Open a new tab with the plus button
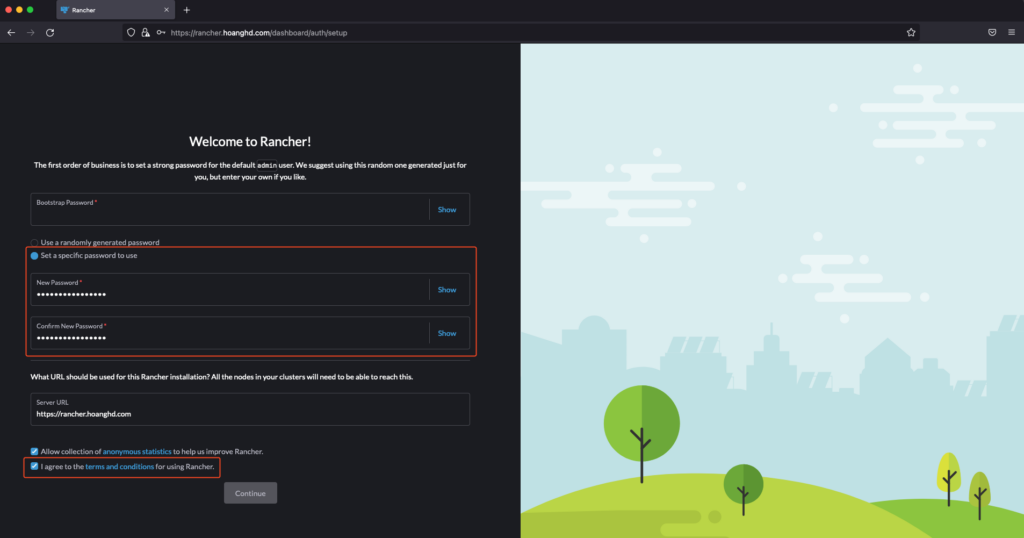Image resolution: width=1024 pixels, height=538 pixels. pyautogui.click(x=187, y=10)
